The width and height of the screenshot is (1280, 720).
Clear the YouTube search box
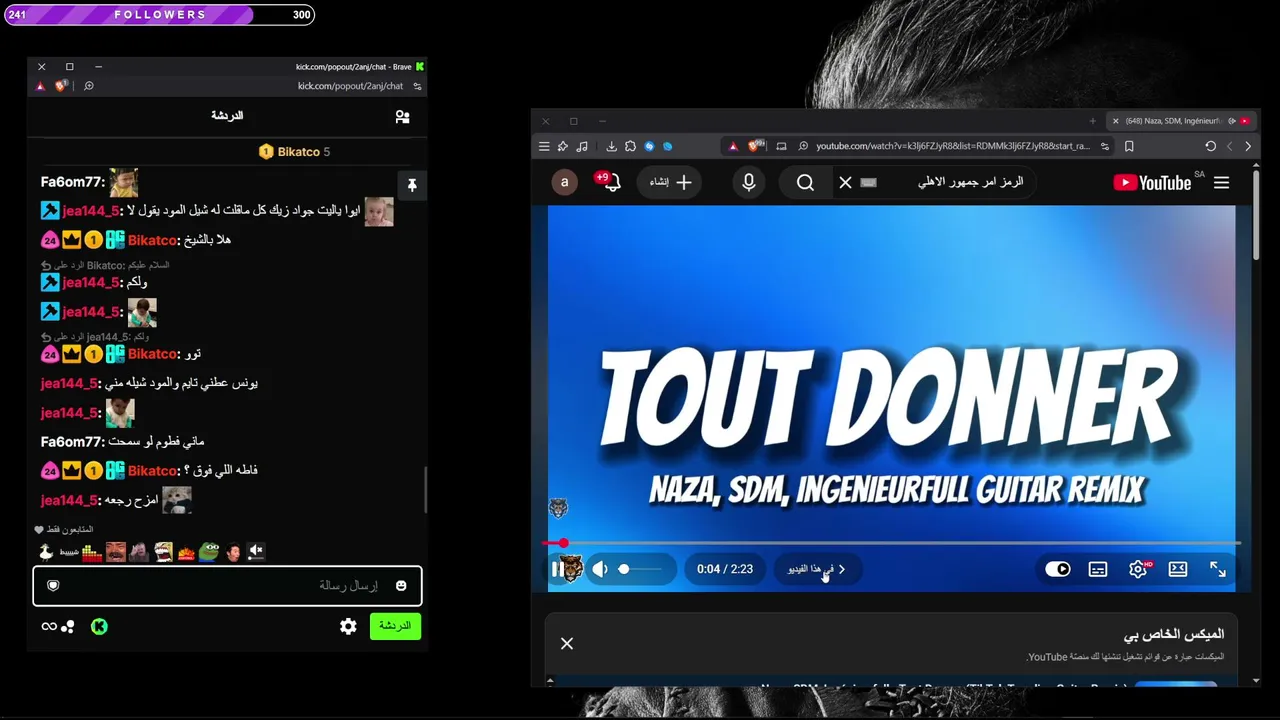point(845,182)
